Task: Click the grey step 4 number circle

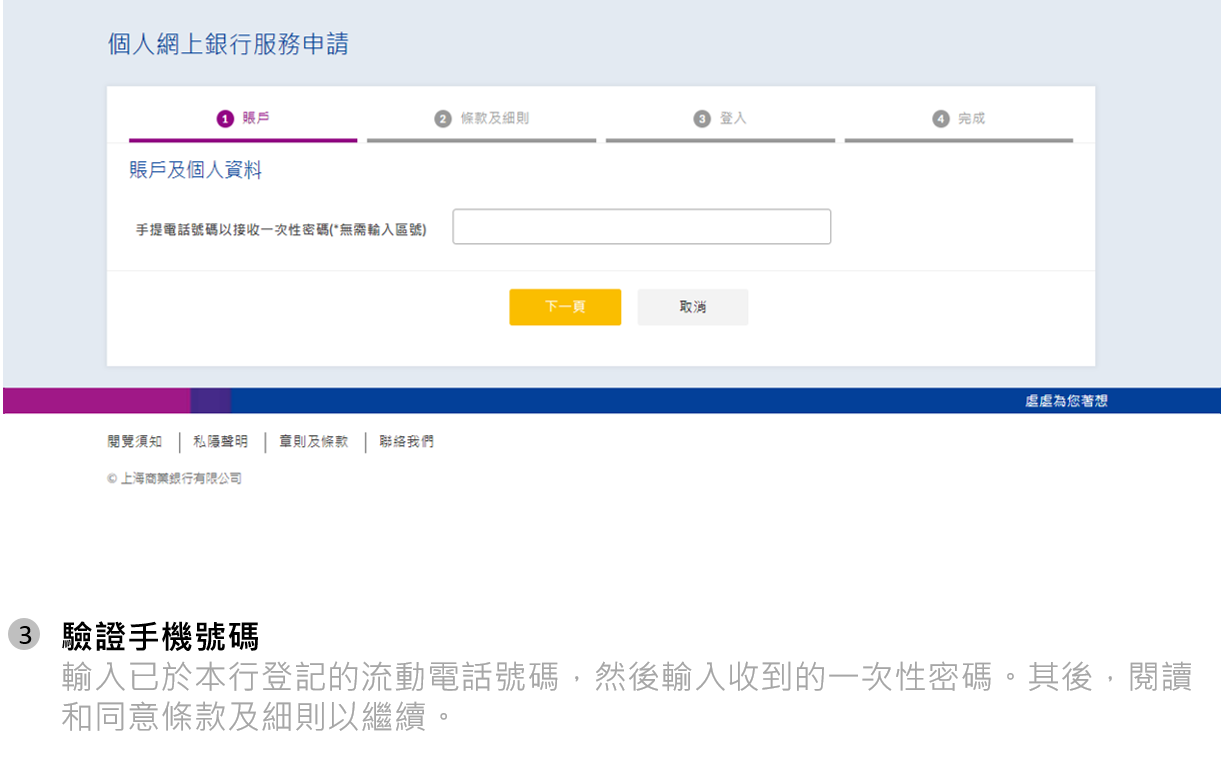Action: (x=941, y=119)
